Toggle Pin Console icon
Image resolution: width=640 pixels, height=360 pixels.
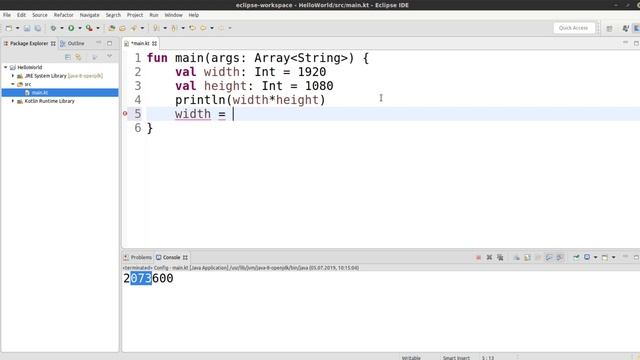pyautogui.click(x=576, y=258)
